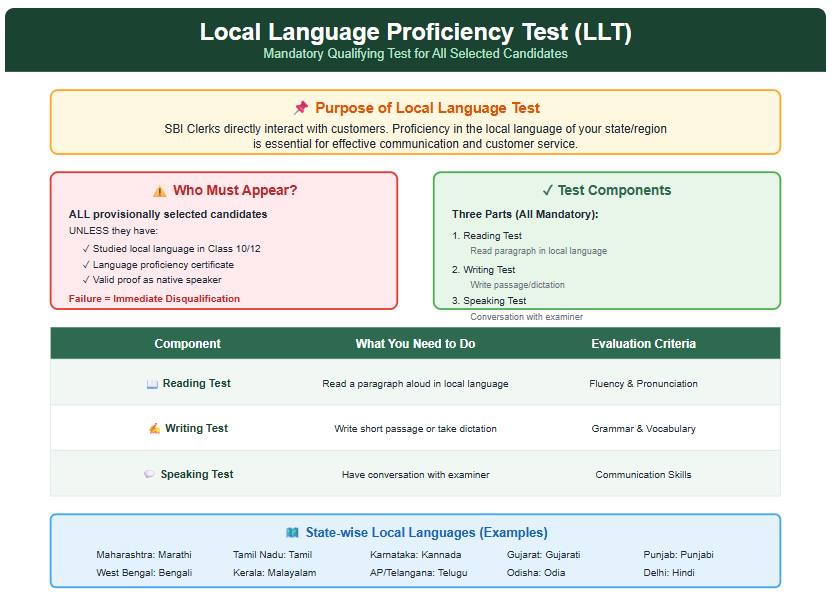Click the book icon beside Reading Test
834x614 pixels.
coord(152,384)
